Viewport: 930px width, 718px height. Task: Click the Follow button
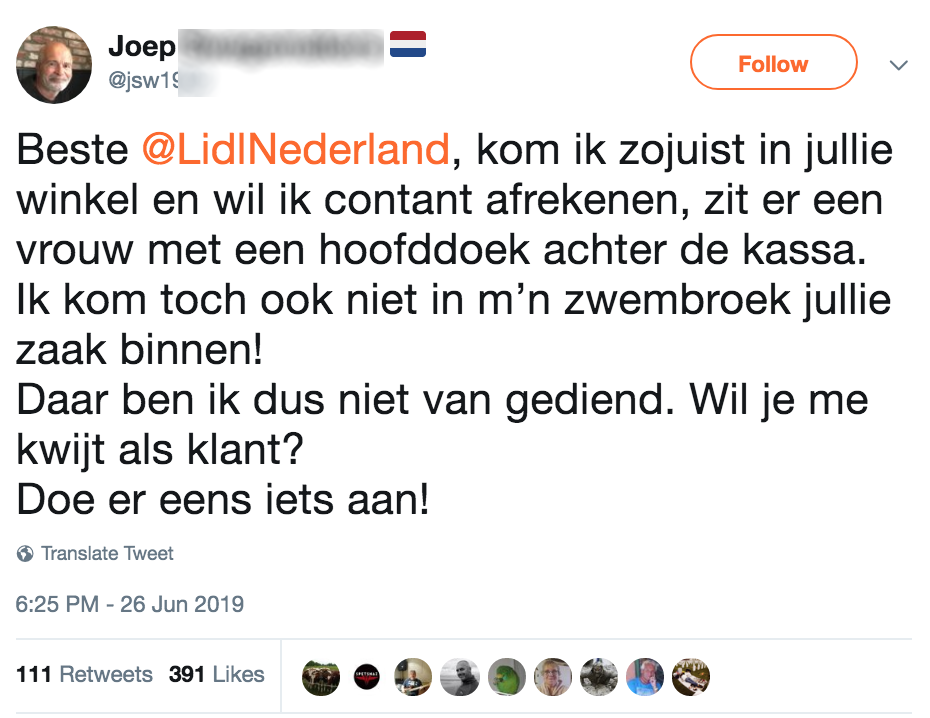[773, 63]
